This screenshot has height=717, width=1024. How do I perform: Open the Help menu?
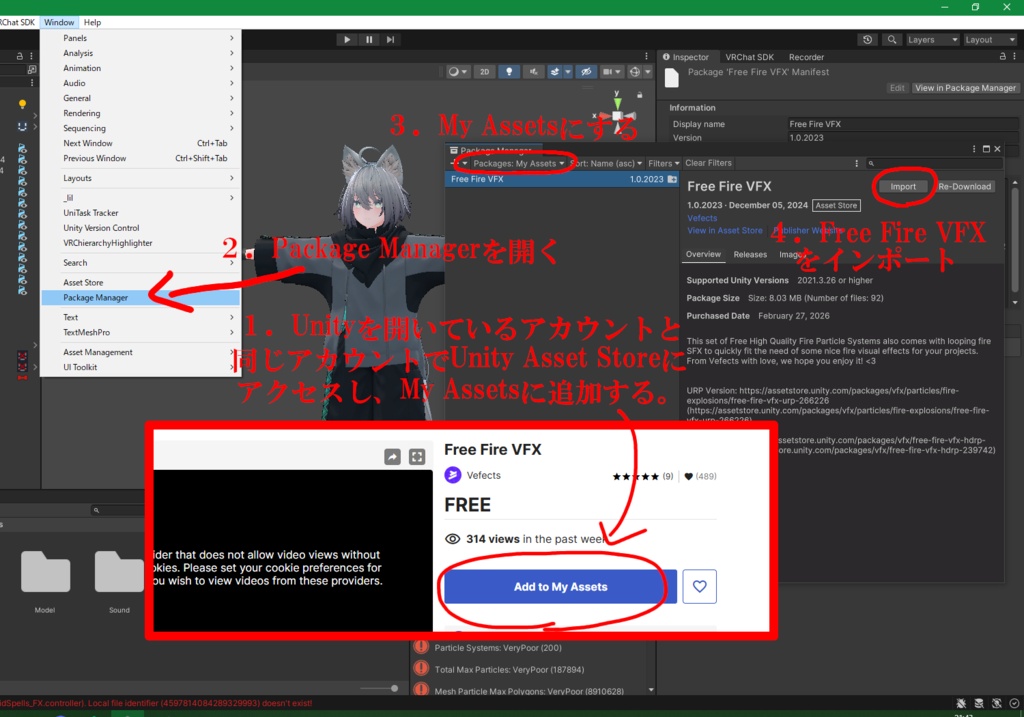point(92,22)
